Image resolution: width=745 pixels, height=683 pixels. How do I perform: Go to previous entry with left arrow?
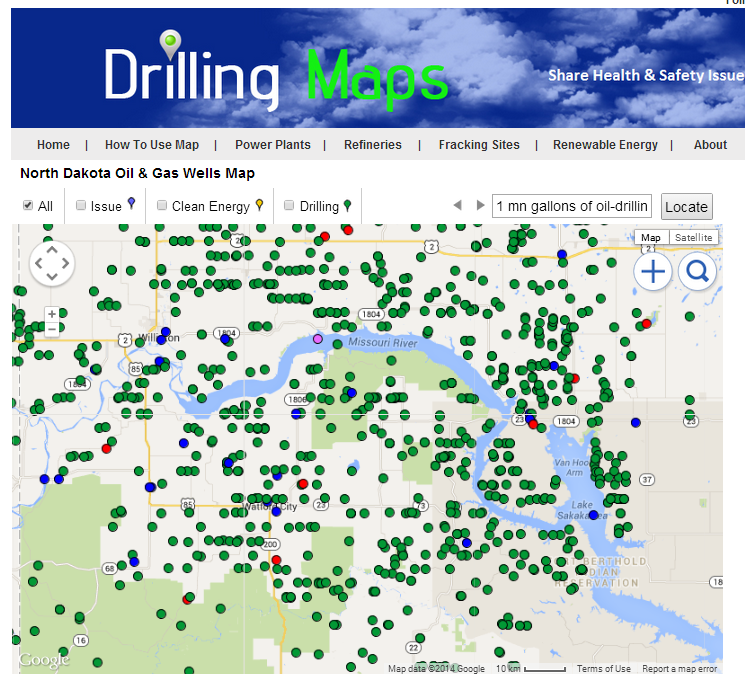(458, 205)
